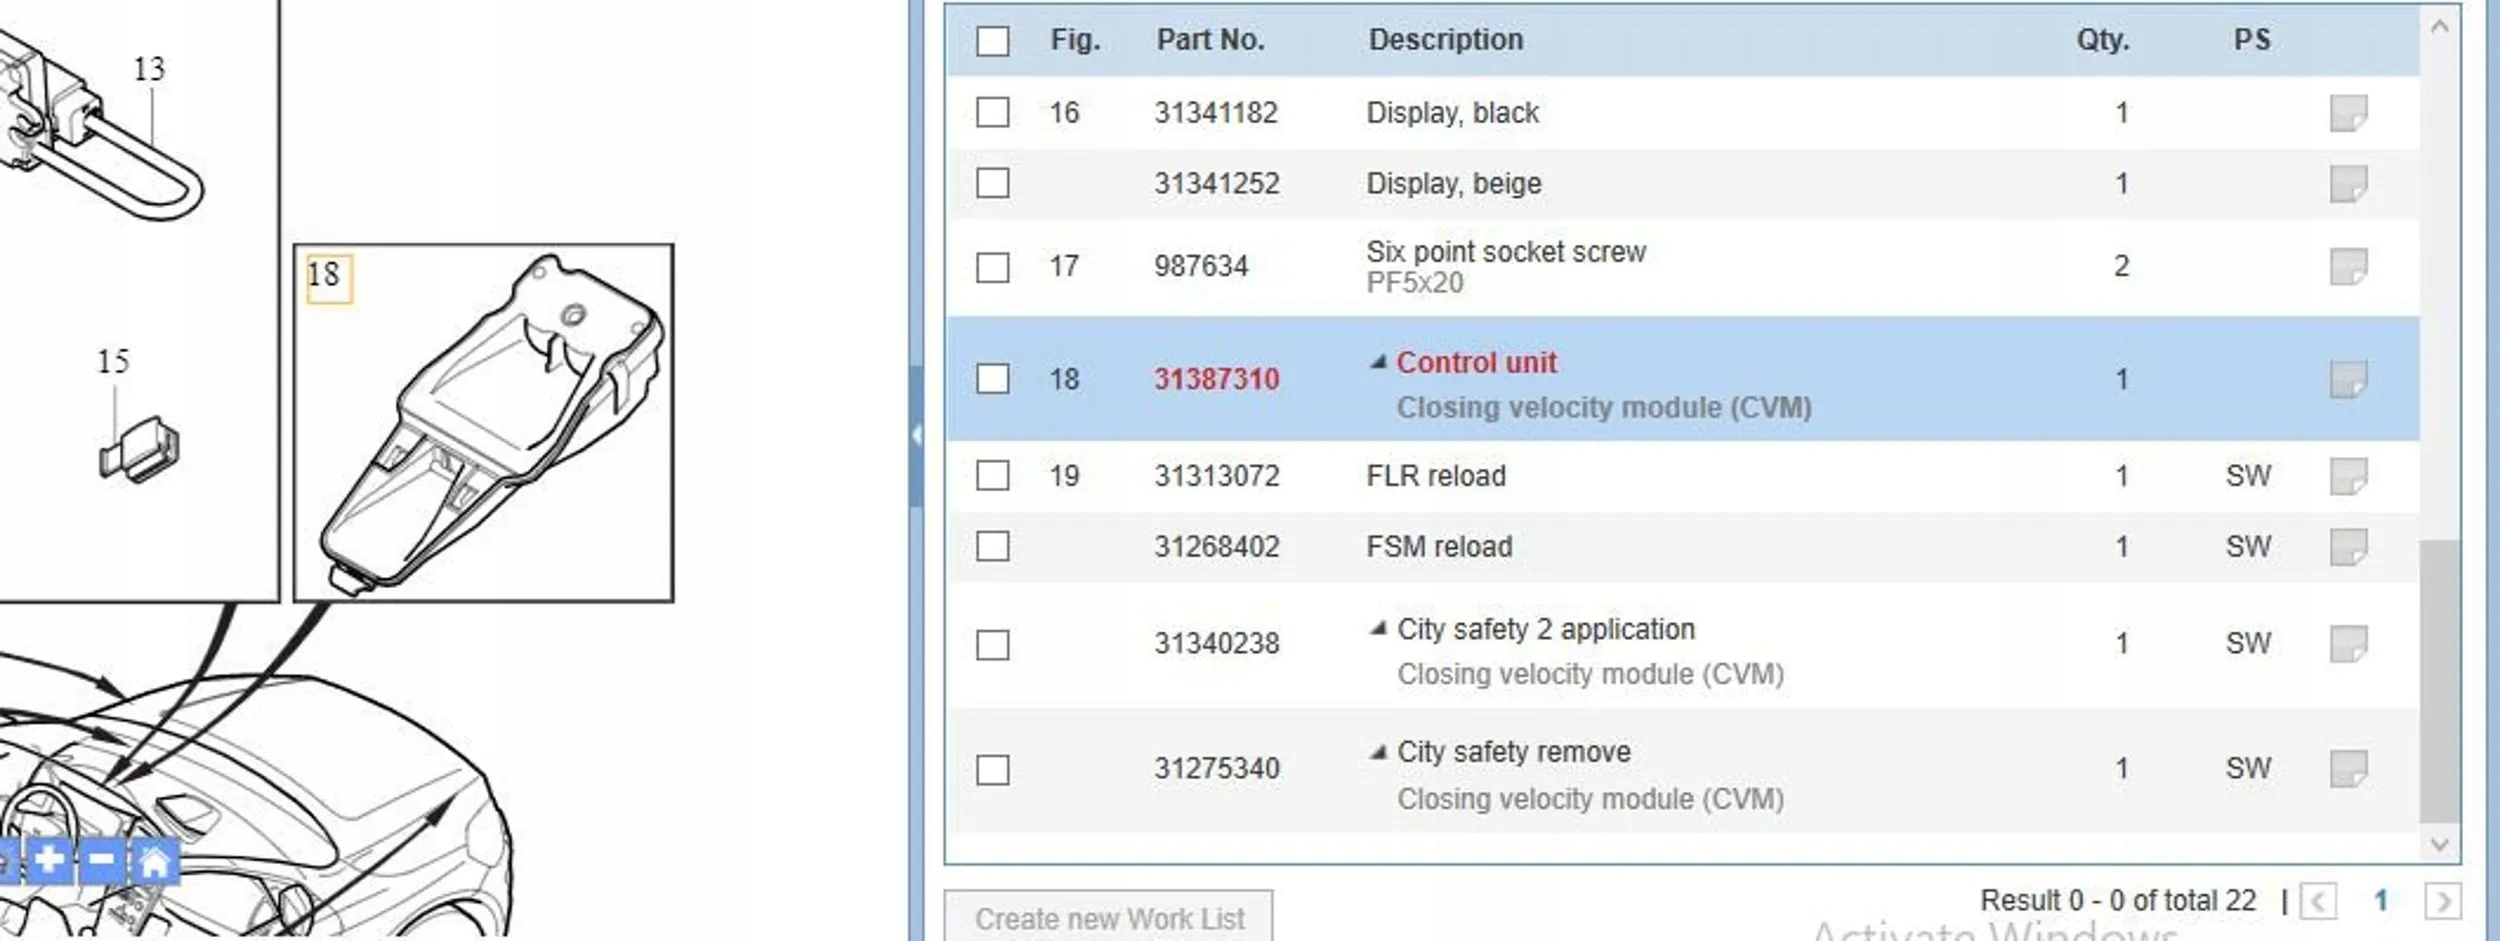The height and width of the screenshot is (941, 2500).
Task: Click Fig. number 16 cell
Action: (1064, 113)
